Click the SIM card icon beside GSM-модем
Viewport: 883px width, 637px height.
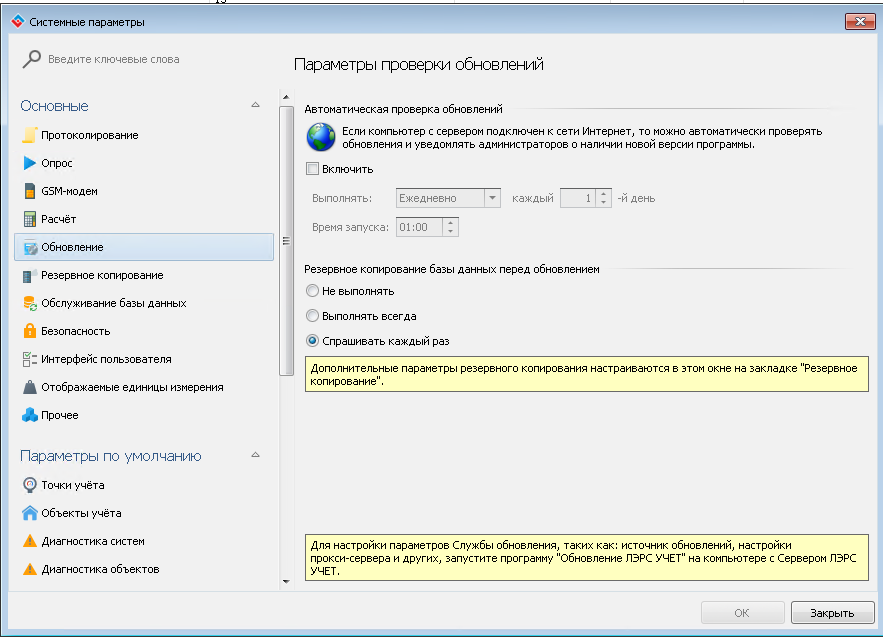[x=30, y=191]
